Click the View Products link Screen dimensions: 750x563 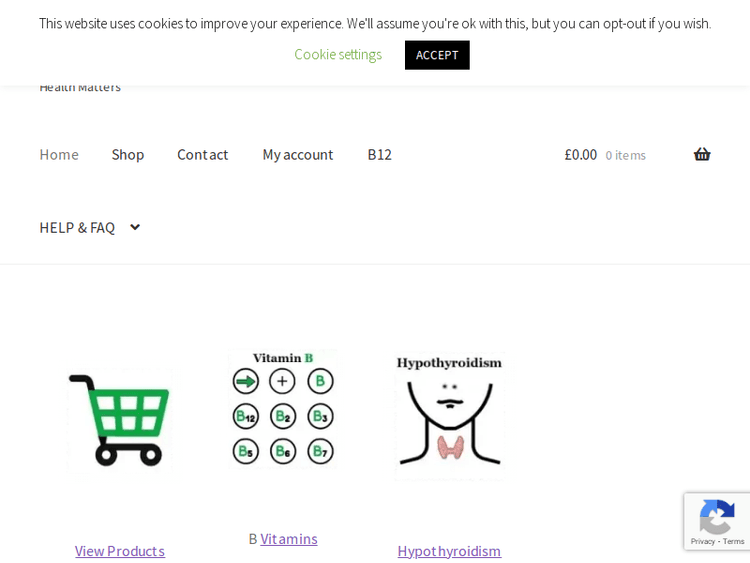[x=120, y=550]
